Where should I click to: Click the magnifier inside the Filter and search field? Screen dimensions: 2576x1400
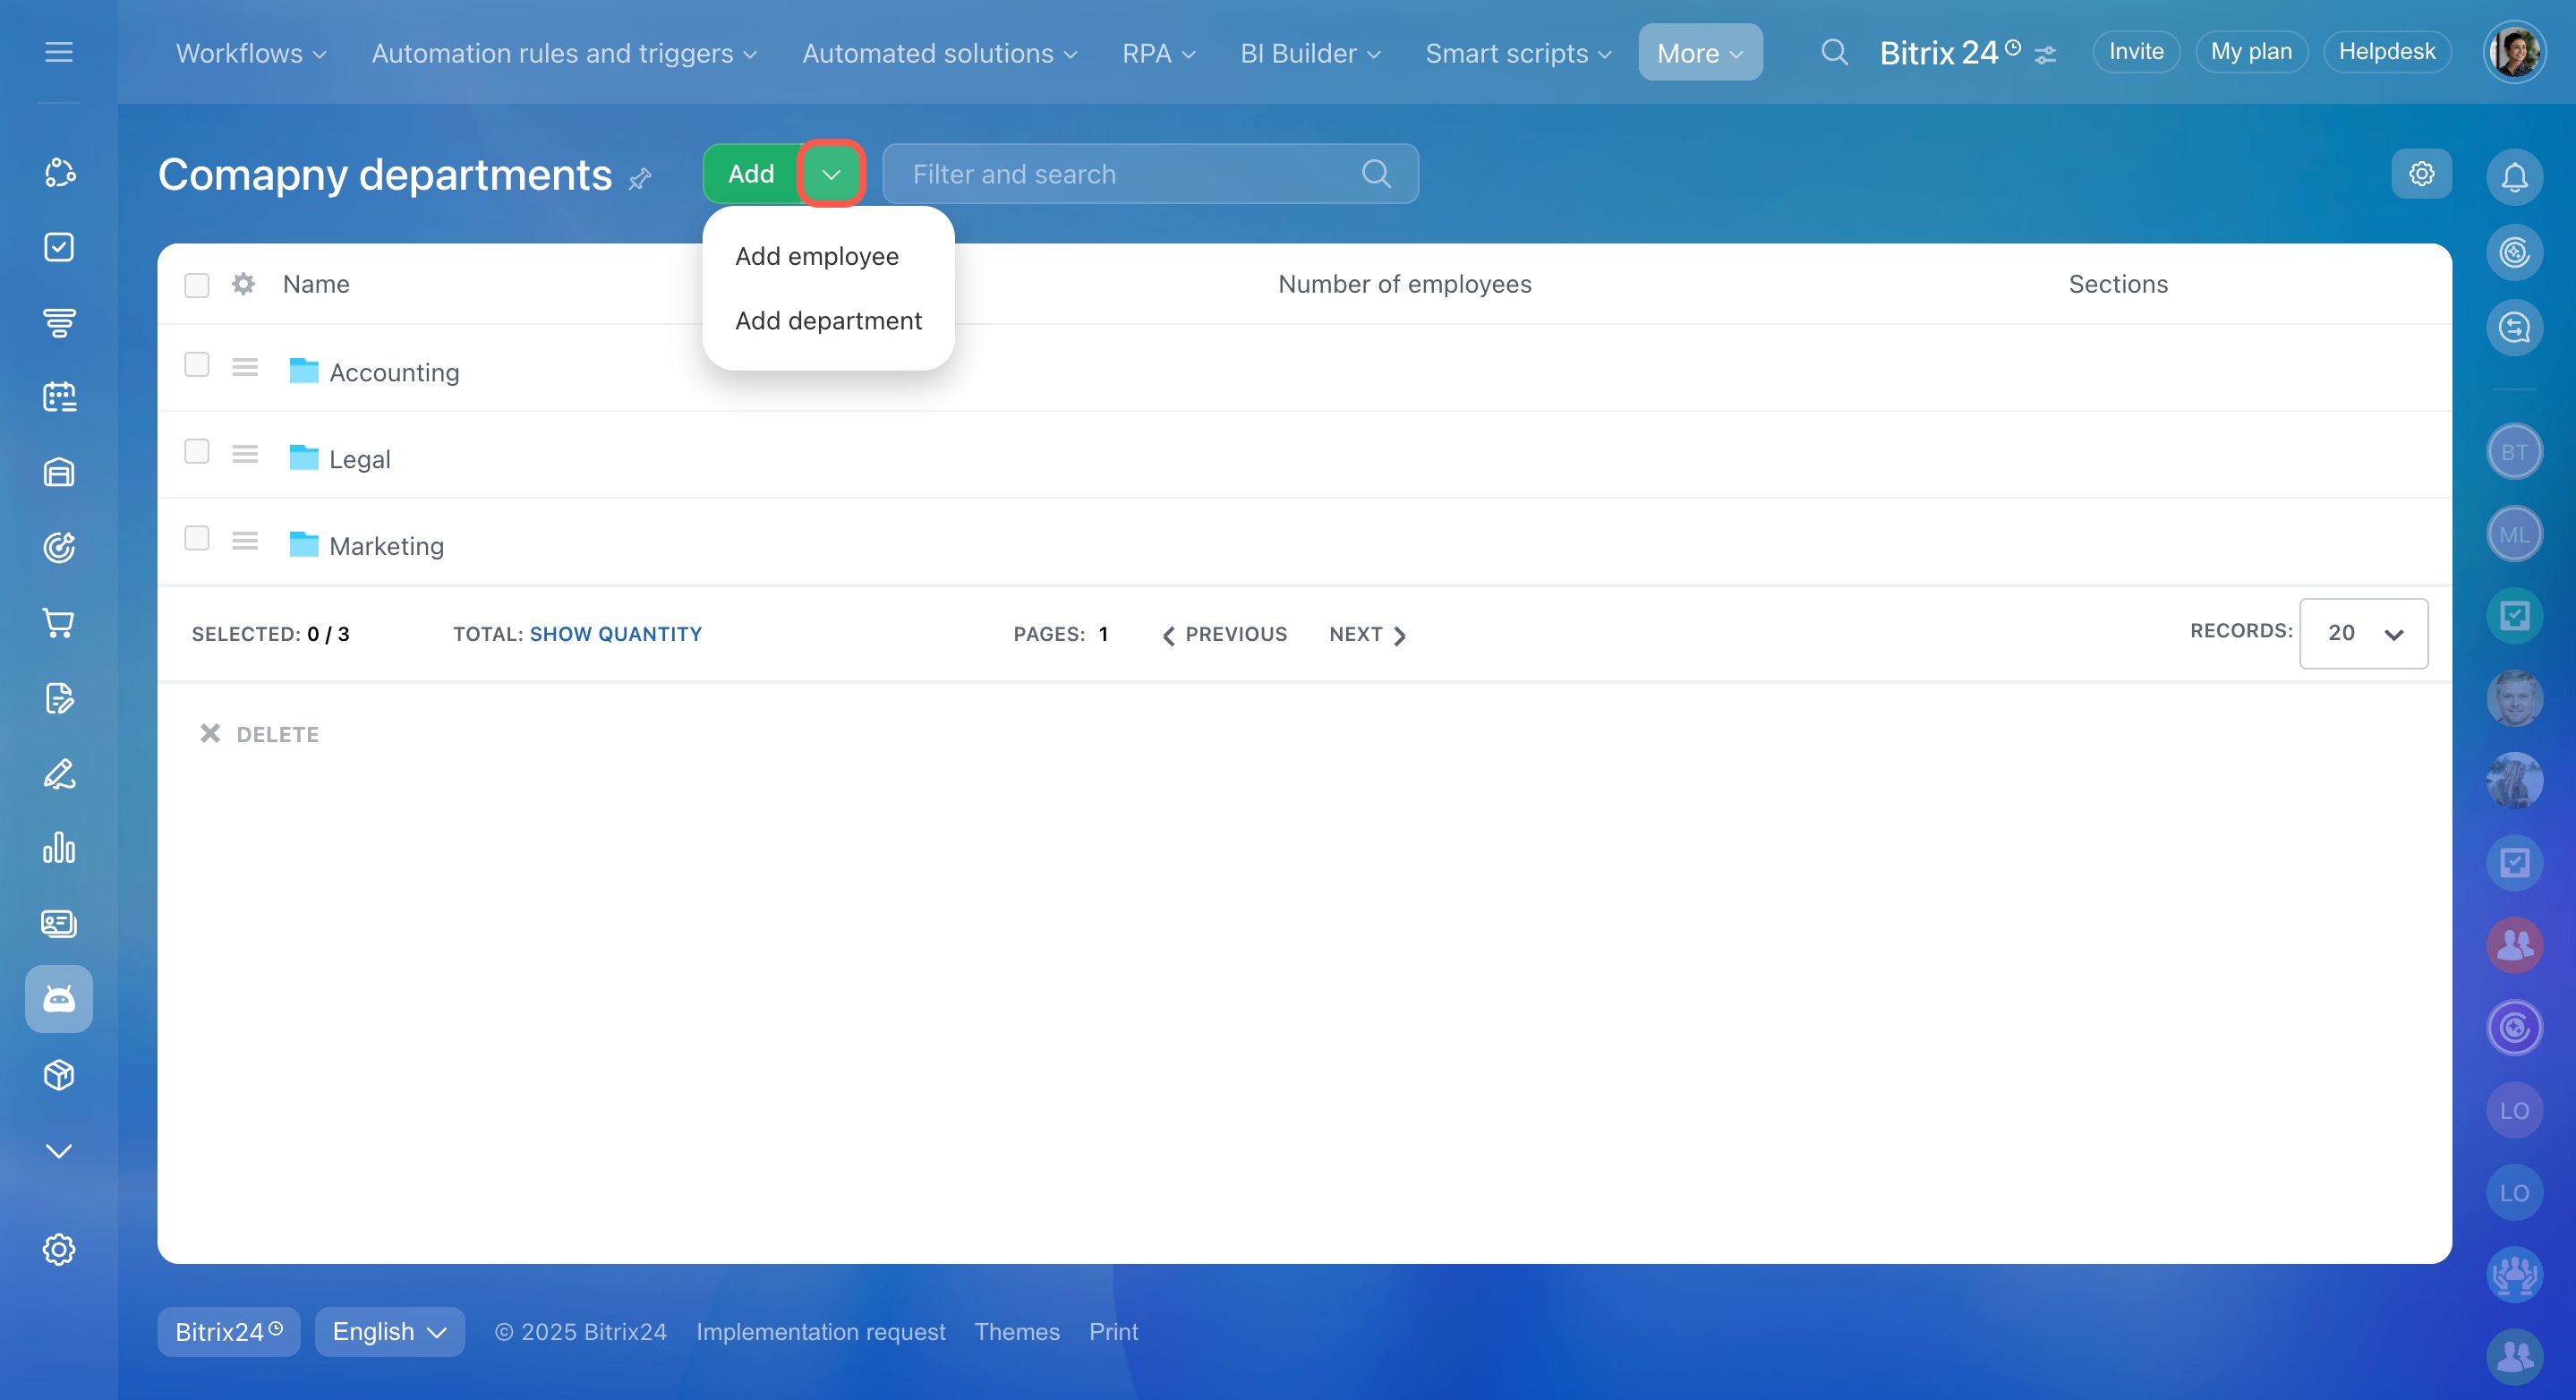click(1376, 174)
